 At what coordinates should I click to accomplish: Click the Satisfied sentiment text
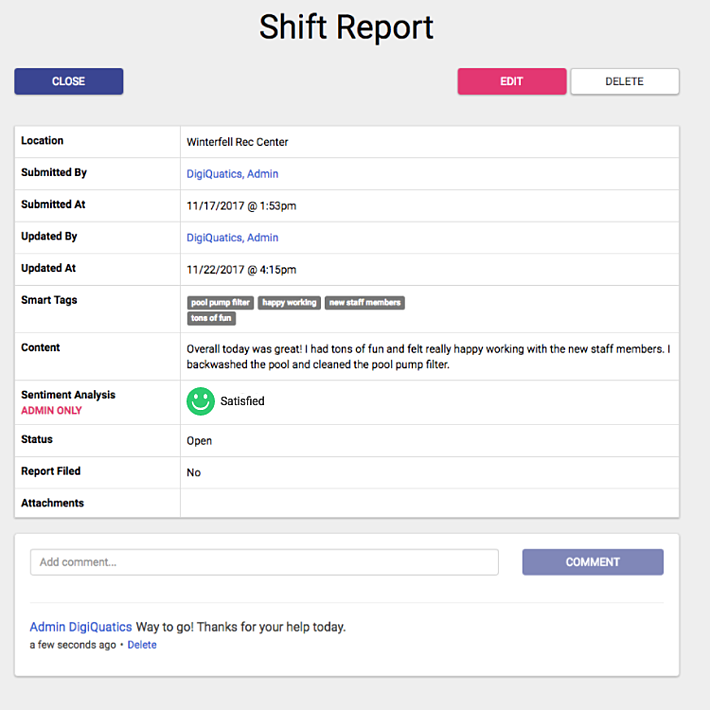point(242,401)
